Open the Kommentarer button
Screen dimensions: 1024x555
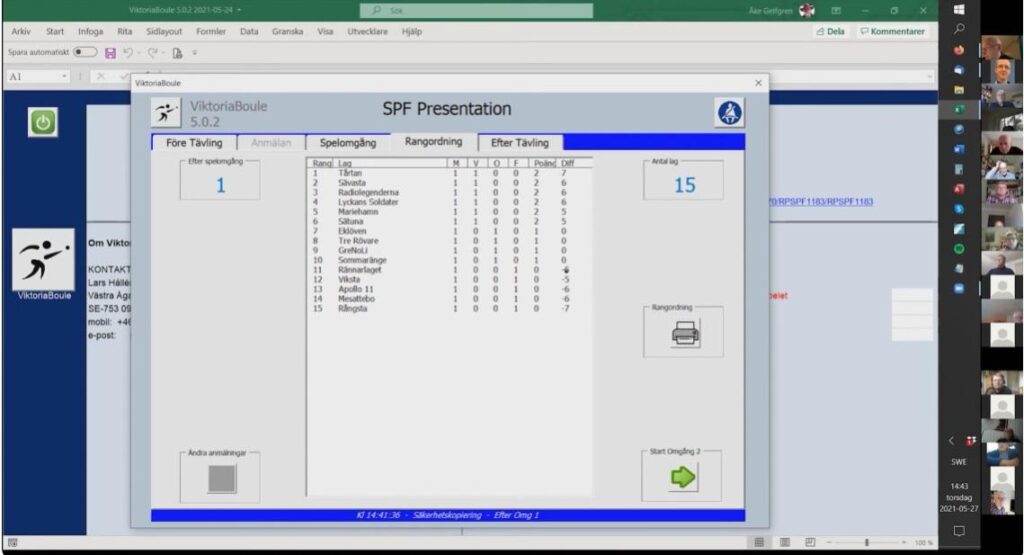coord(892,31)
